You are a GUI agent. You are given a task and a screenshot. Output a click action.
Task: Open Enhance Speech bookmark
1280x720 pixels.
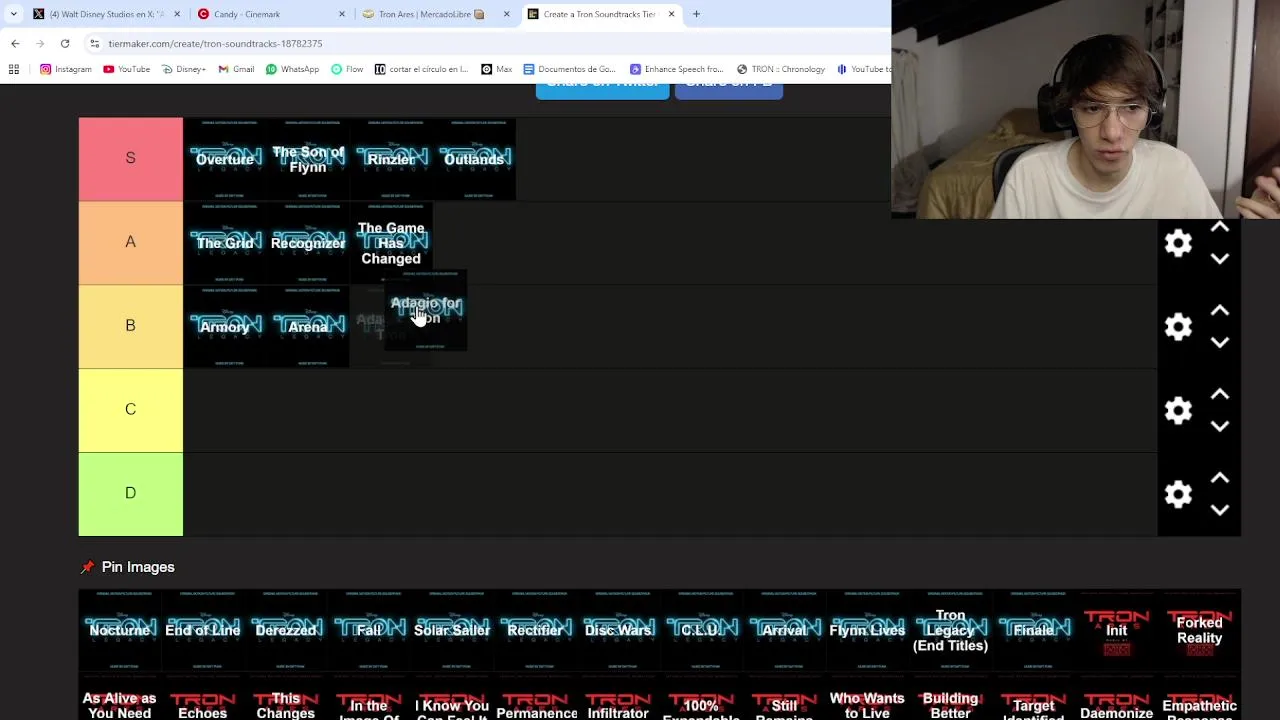pyautogui.click(x=676, y=69)
